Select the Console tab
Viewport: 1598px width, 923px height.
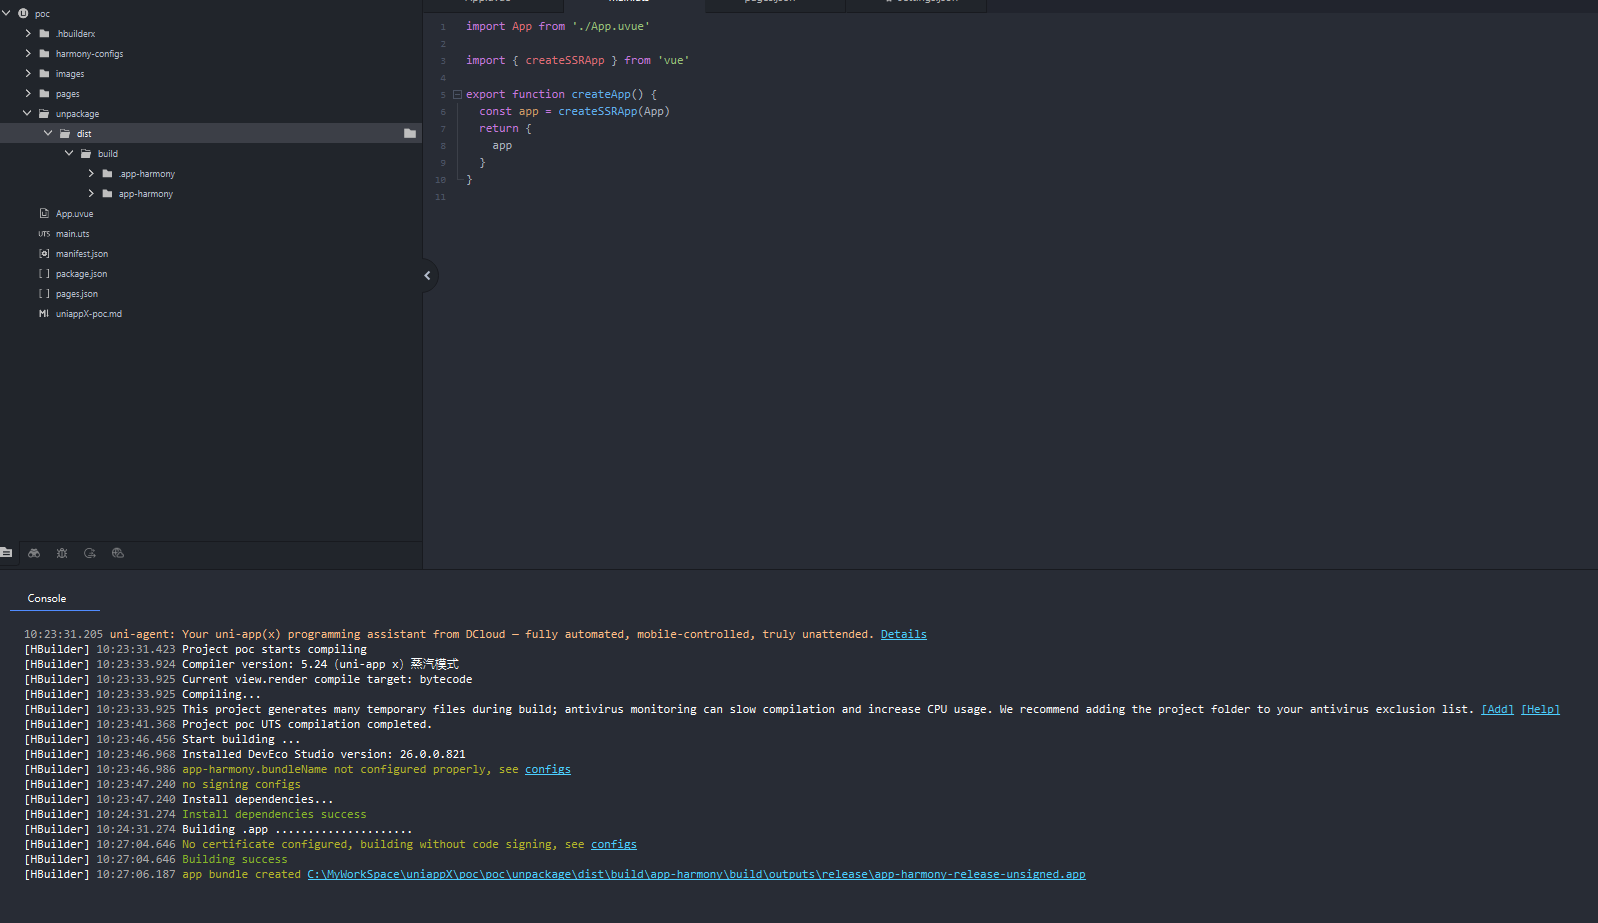tap(47, 598)
